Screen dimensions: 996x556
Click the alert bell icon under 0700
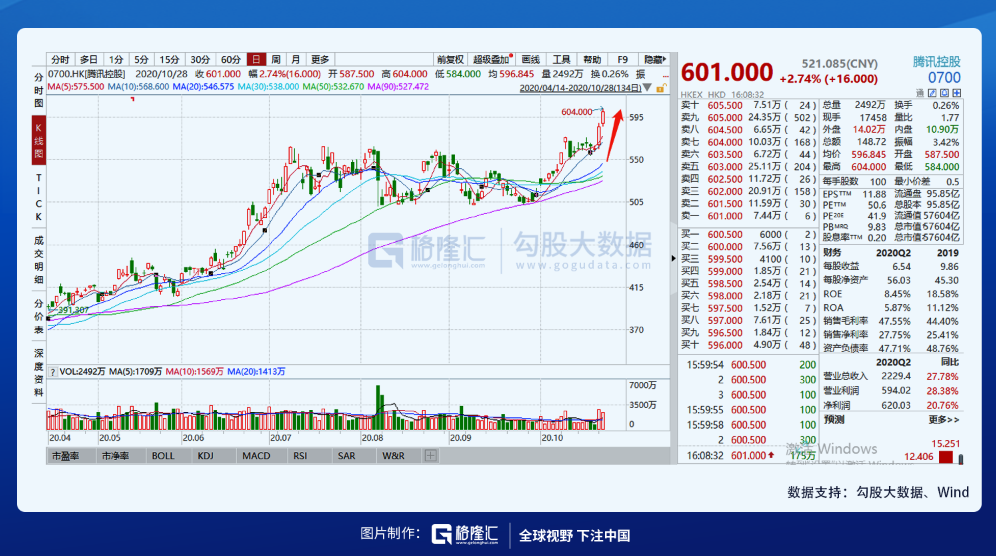click(945, 93)
